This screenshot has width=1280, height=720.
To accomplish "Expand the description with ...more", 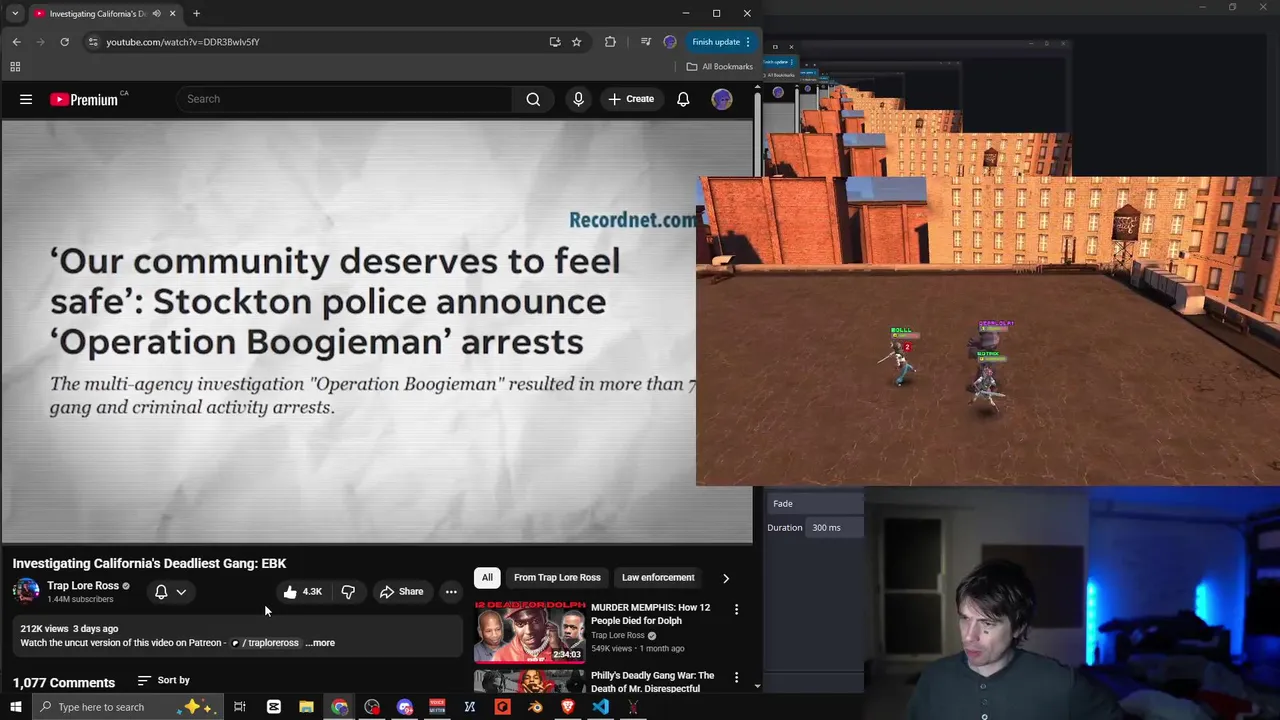I will coord(320,643).
